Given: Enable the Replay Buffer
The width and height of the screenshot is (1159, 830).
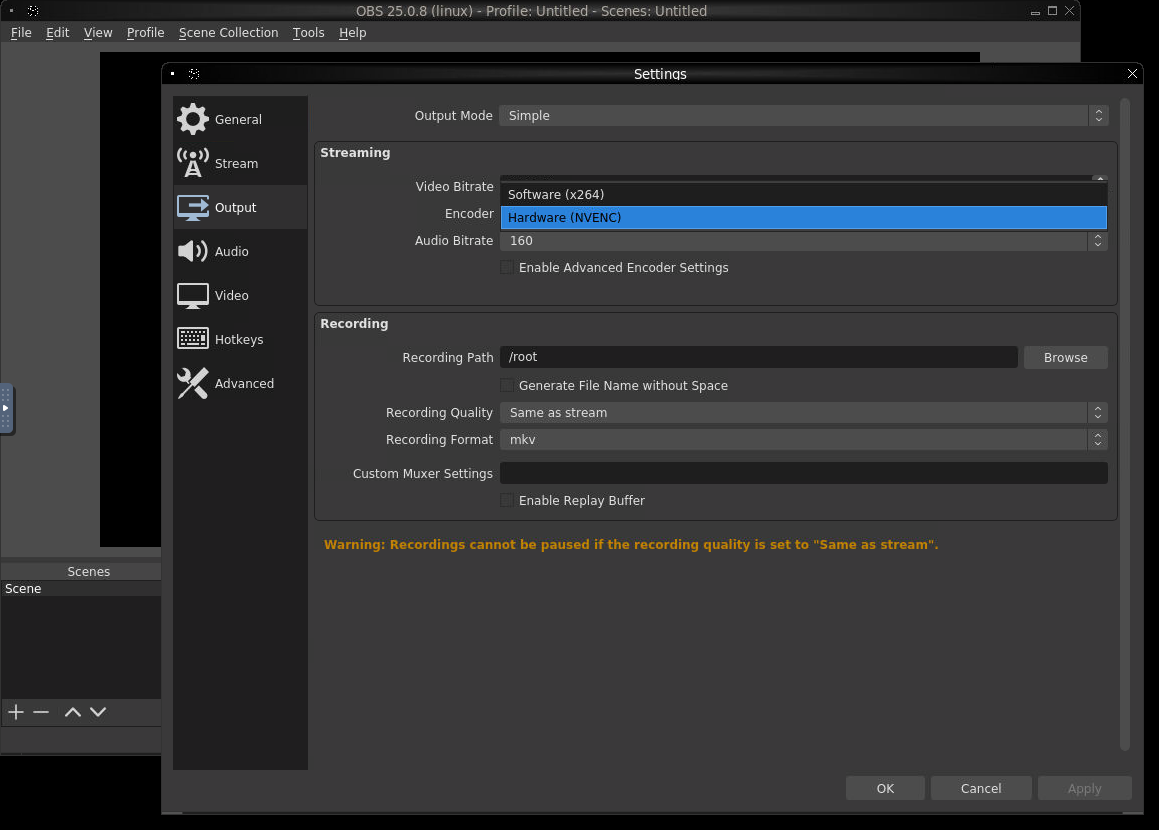Looking at the screenshot, I should (x=507, y=500).
